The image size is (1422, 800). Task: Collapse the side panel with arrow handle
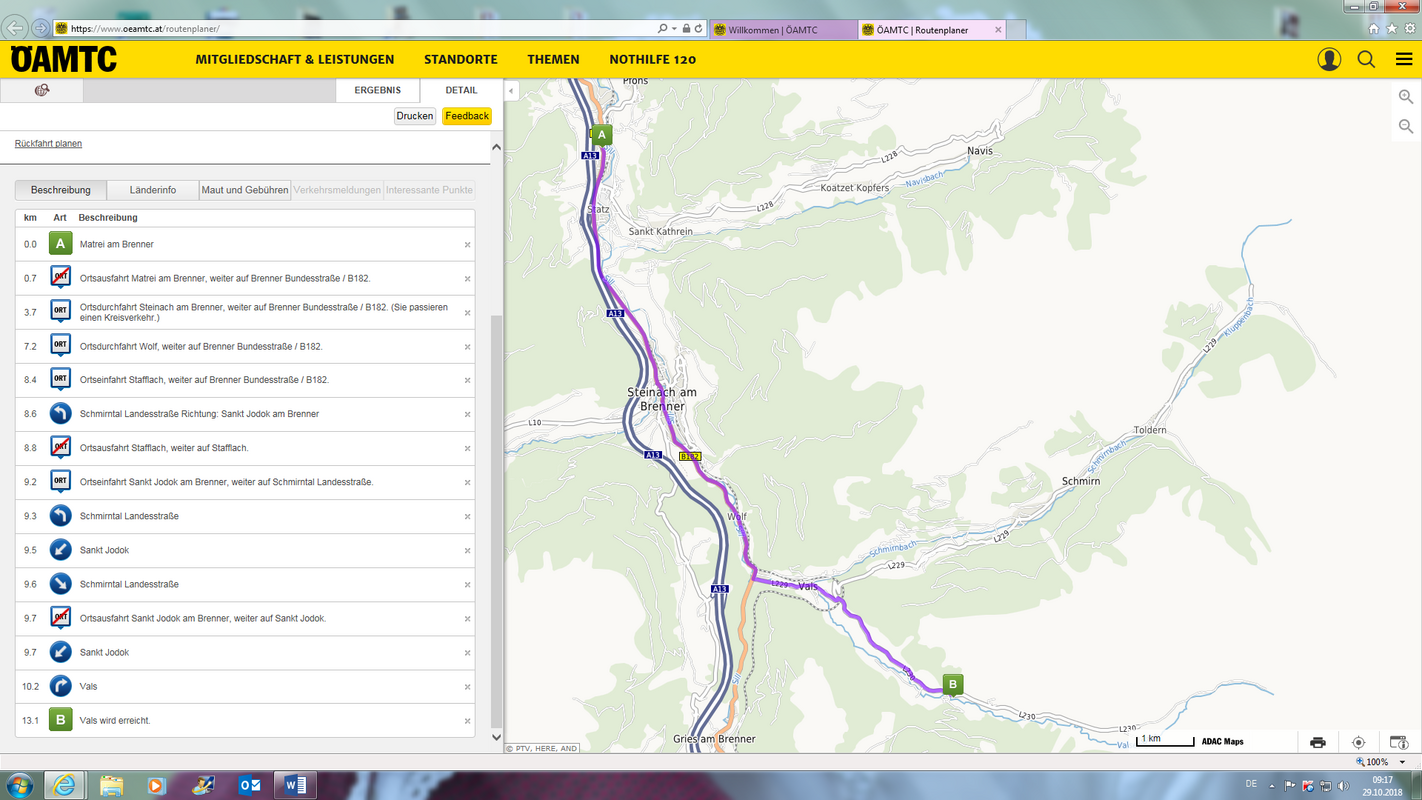tap(511, 91)
